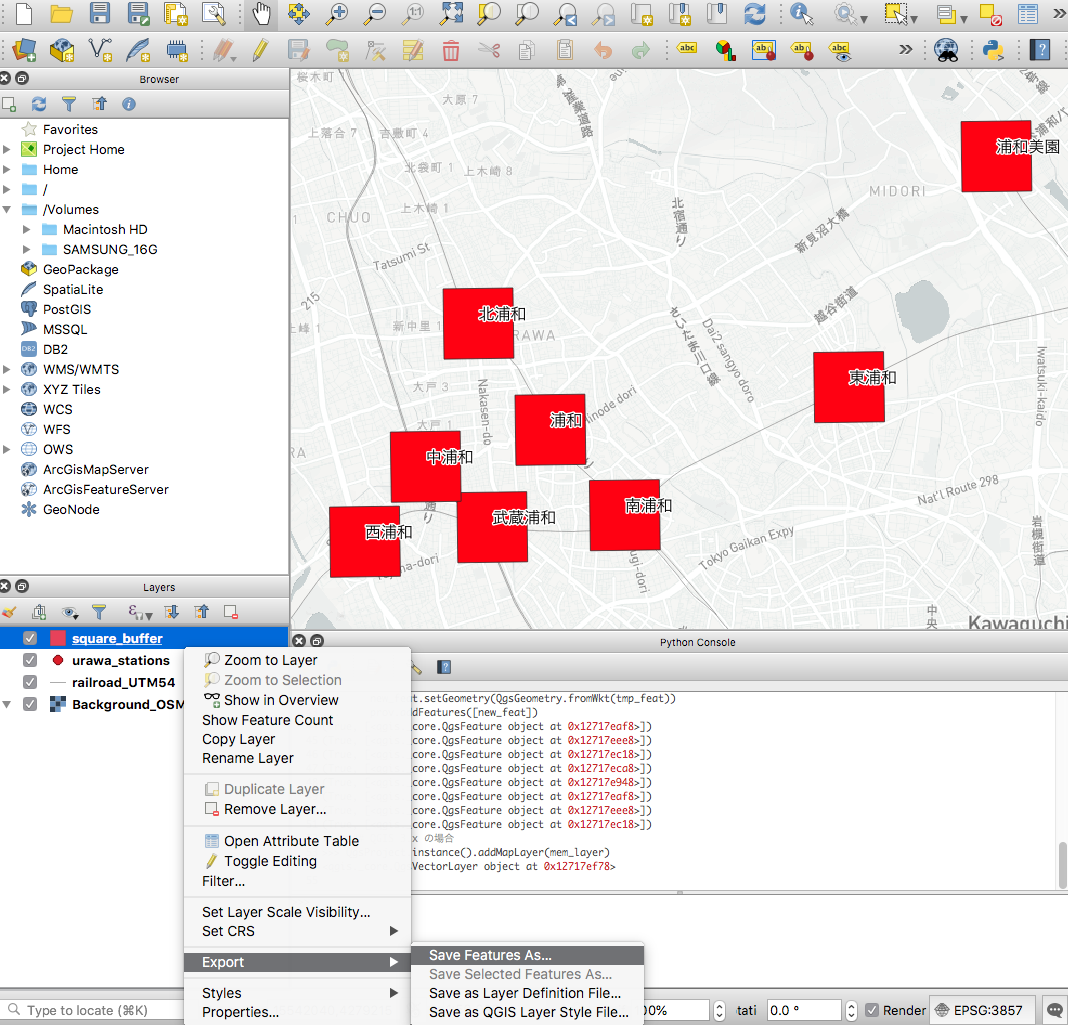Viewport: 1068px width, 1025px height.
Task: Activate the Zoom In tool
Action: [338, 14]
